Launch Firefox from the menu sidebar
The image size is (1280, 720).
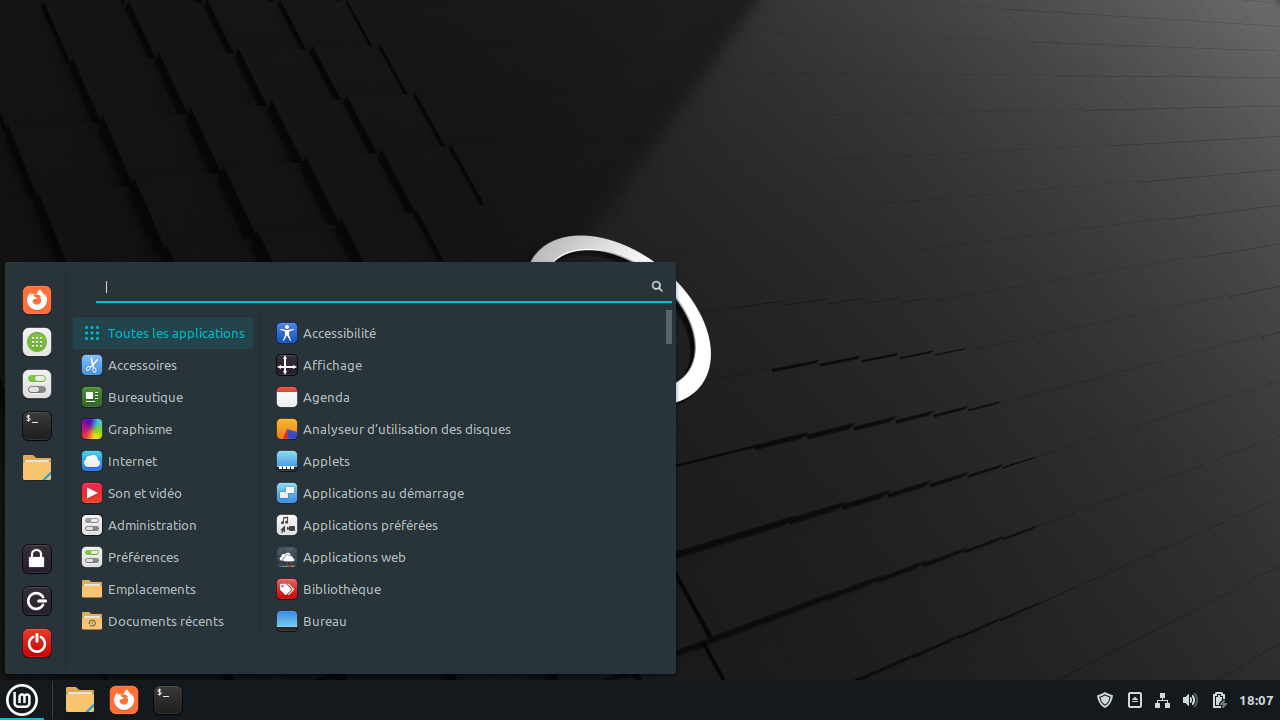pyautogui.click(x=37, y=299)
